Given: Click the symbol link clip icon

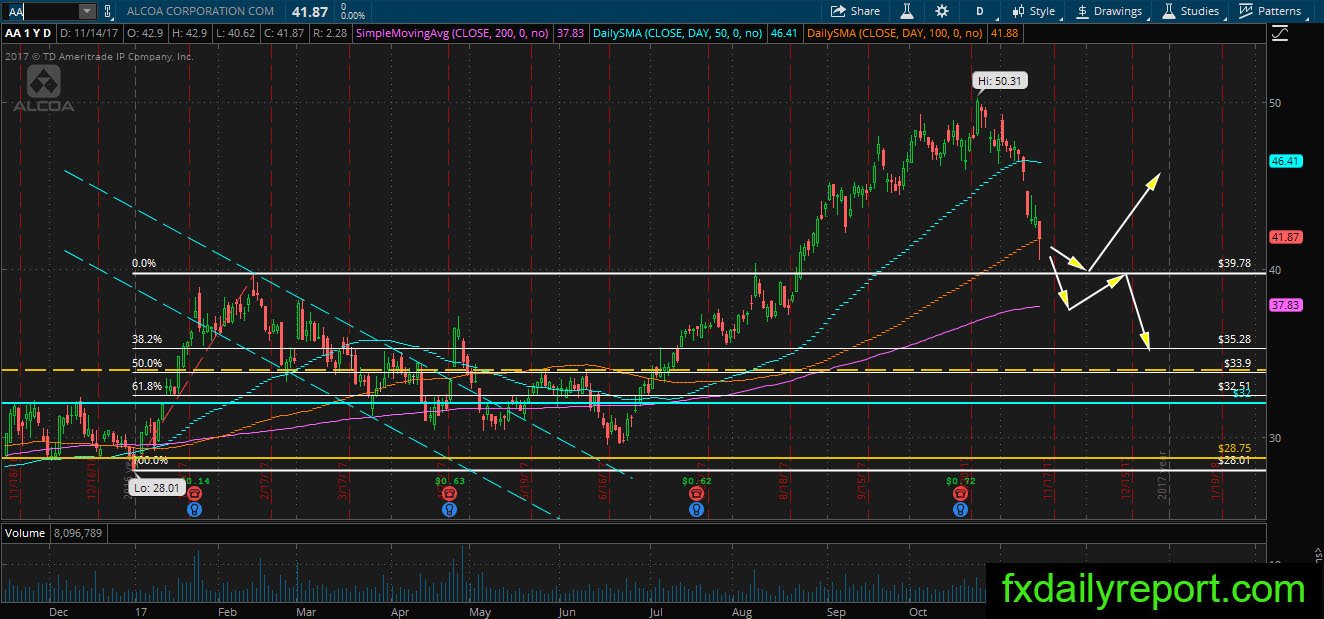Looking at the screenshot, I should coord(108,11).
